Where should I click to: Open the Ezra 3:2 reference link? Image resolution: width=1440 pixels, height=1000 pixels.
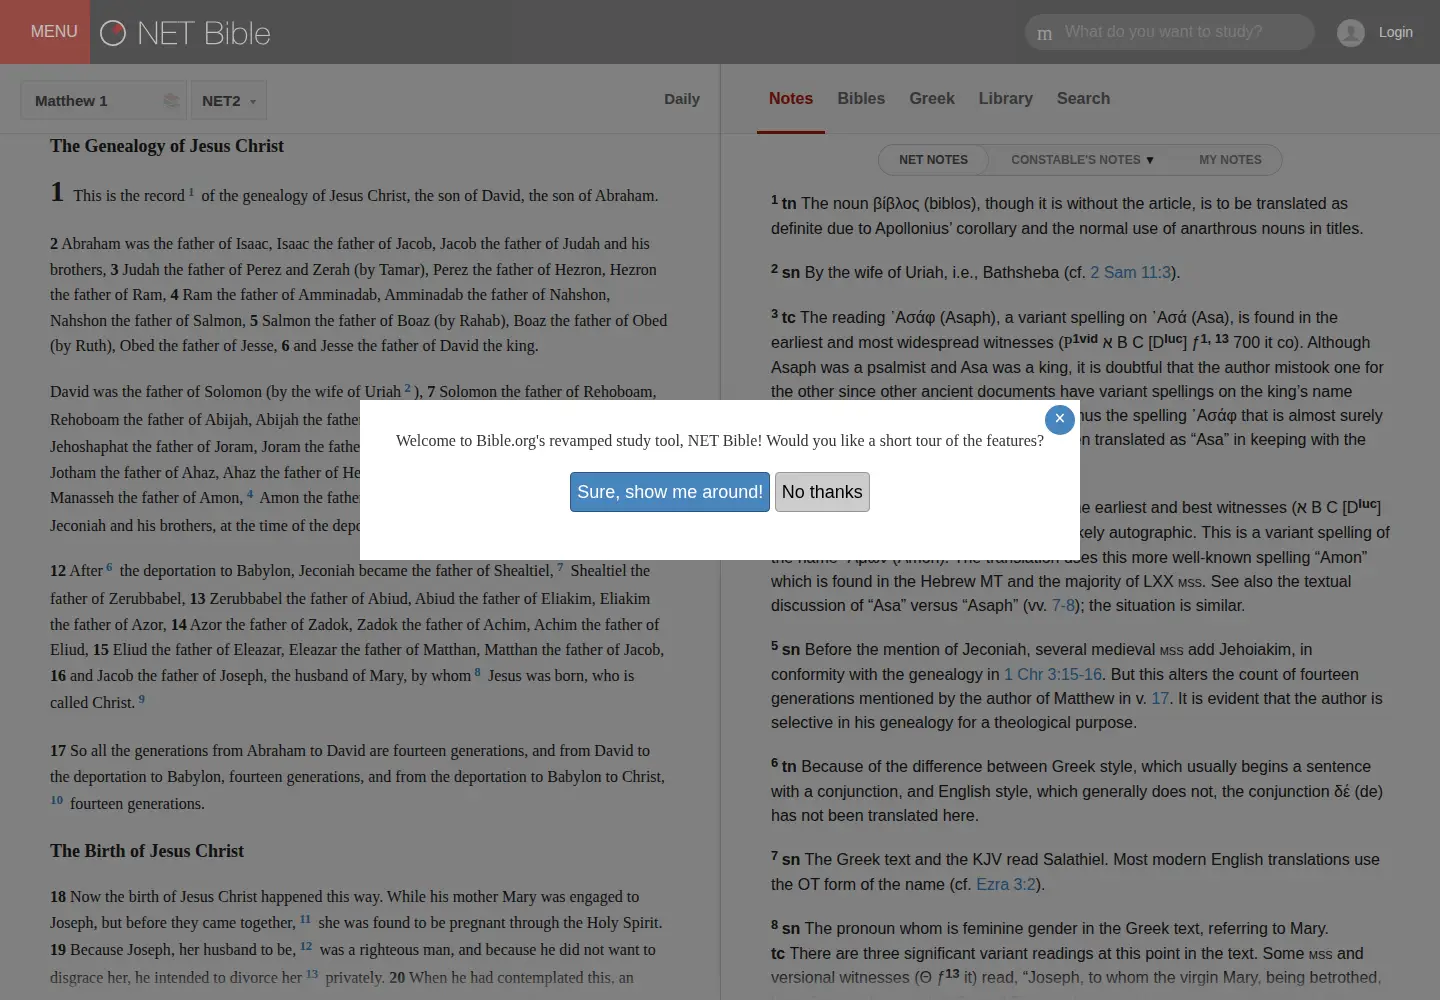point(1006,884)
